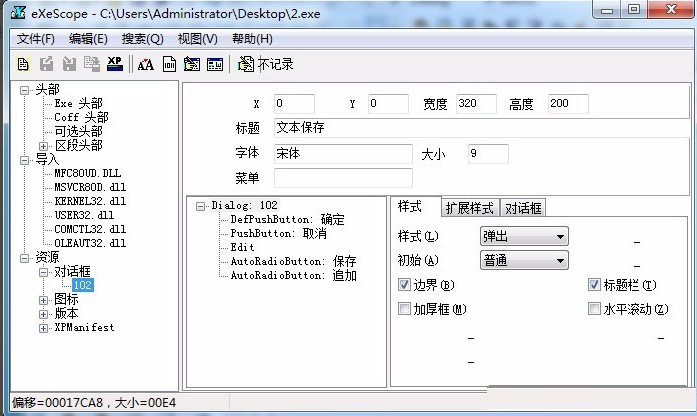Select KERNEL32.dll in the import tree
Image resolution: width=697 pixels, height=416 pixels.
tap(90, 200)
